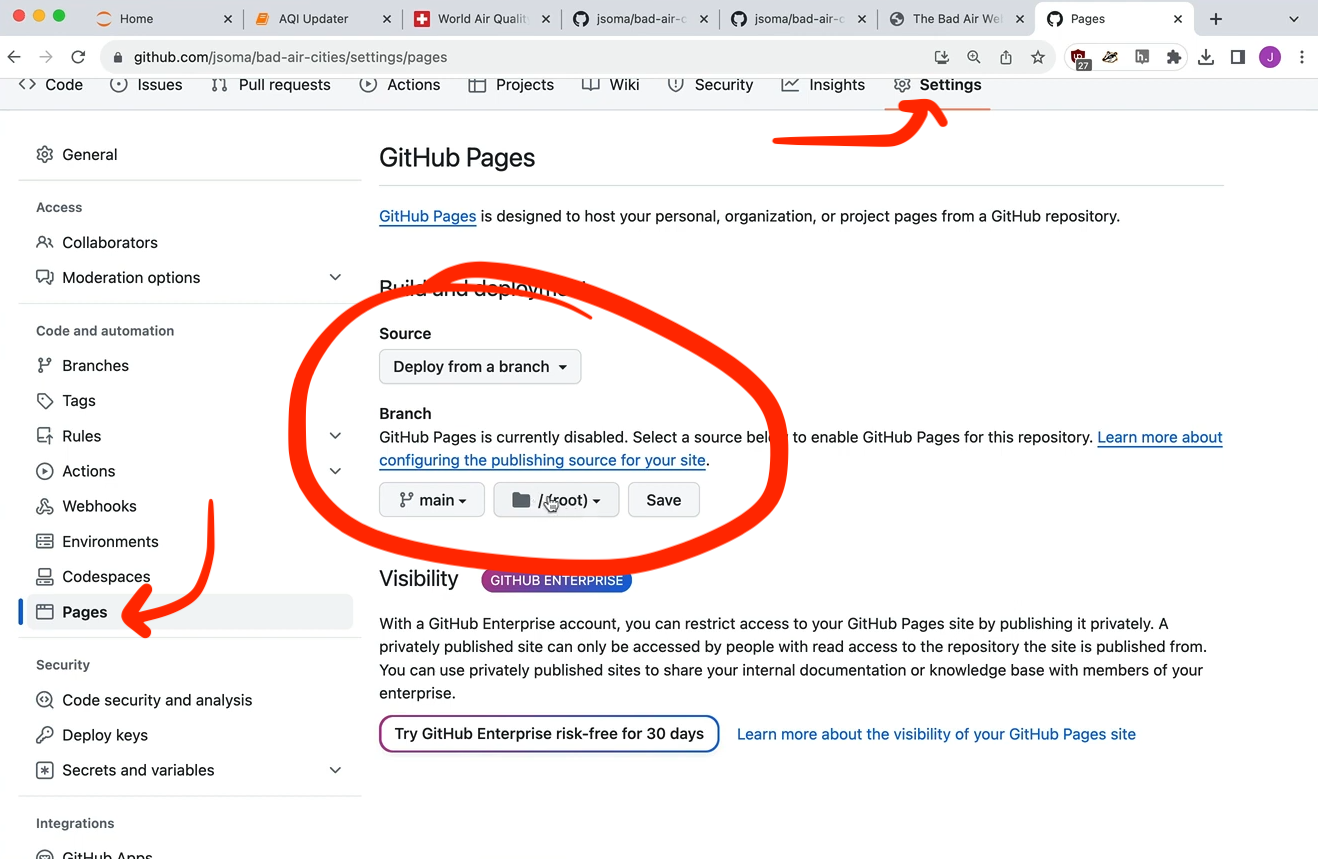This screenshot has height=859, width=1318.
Task: Click the Deploy keys key icon
Action: (45, 735)
